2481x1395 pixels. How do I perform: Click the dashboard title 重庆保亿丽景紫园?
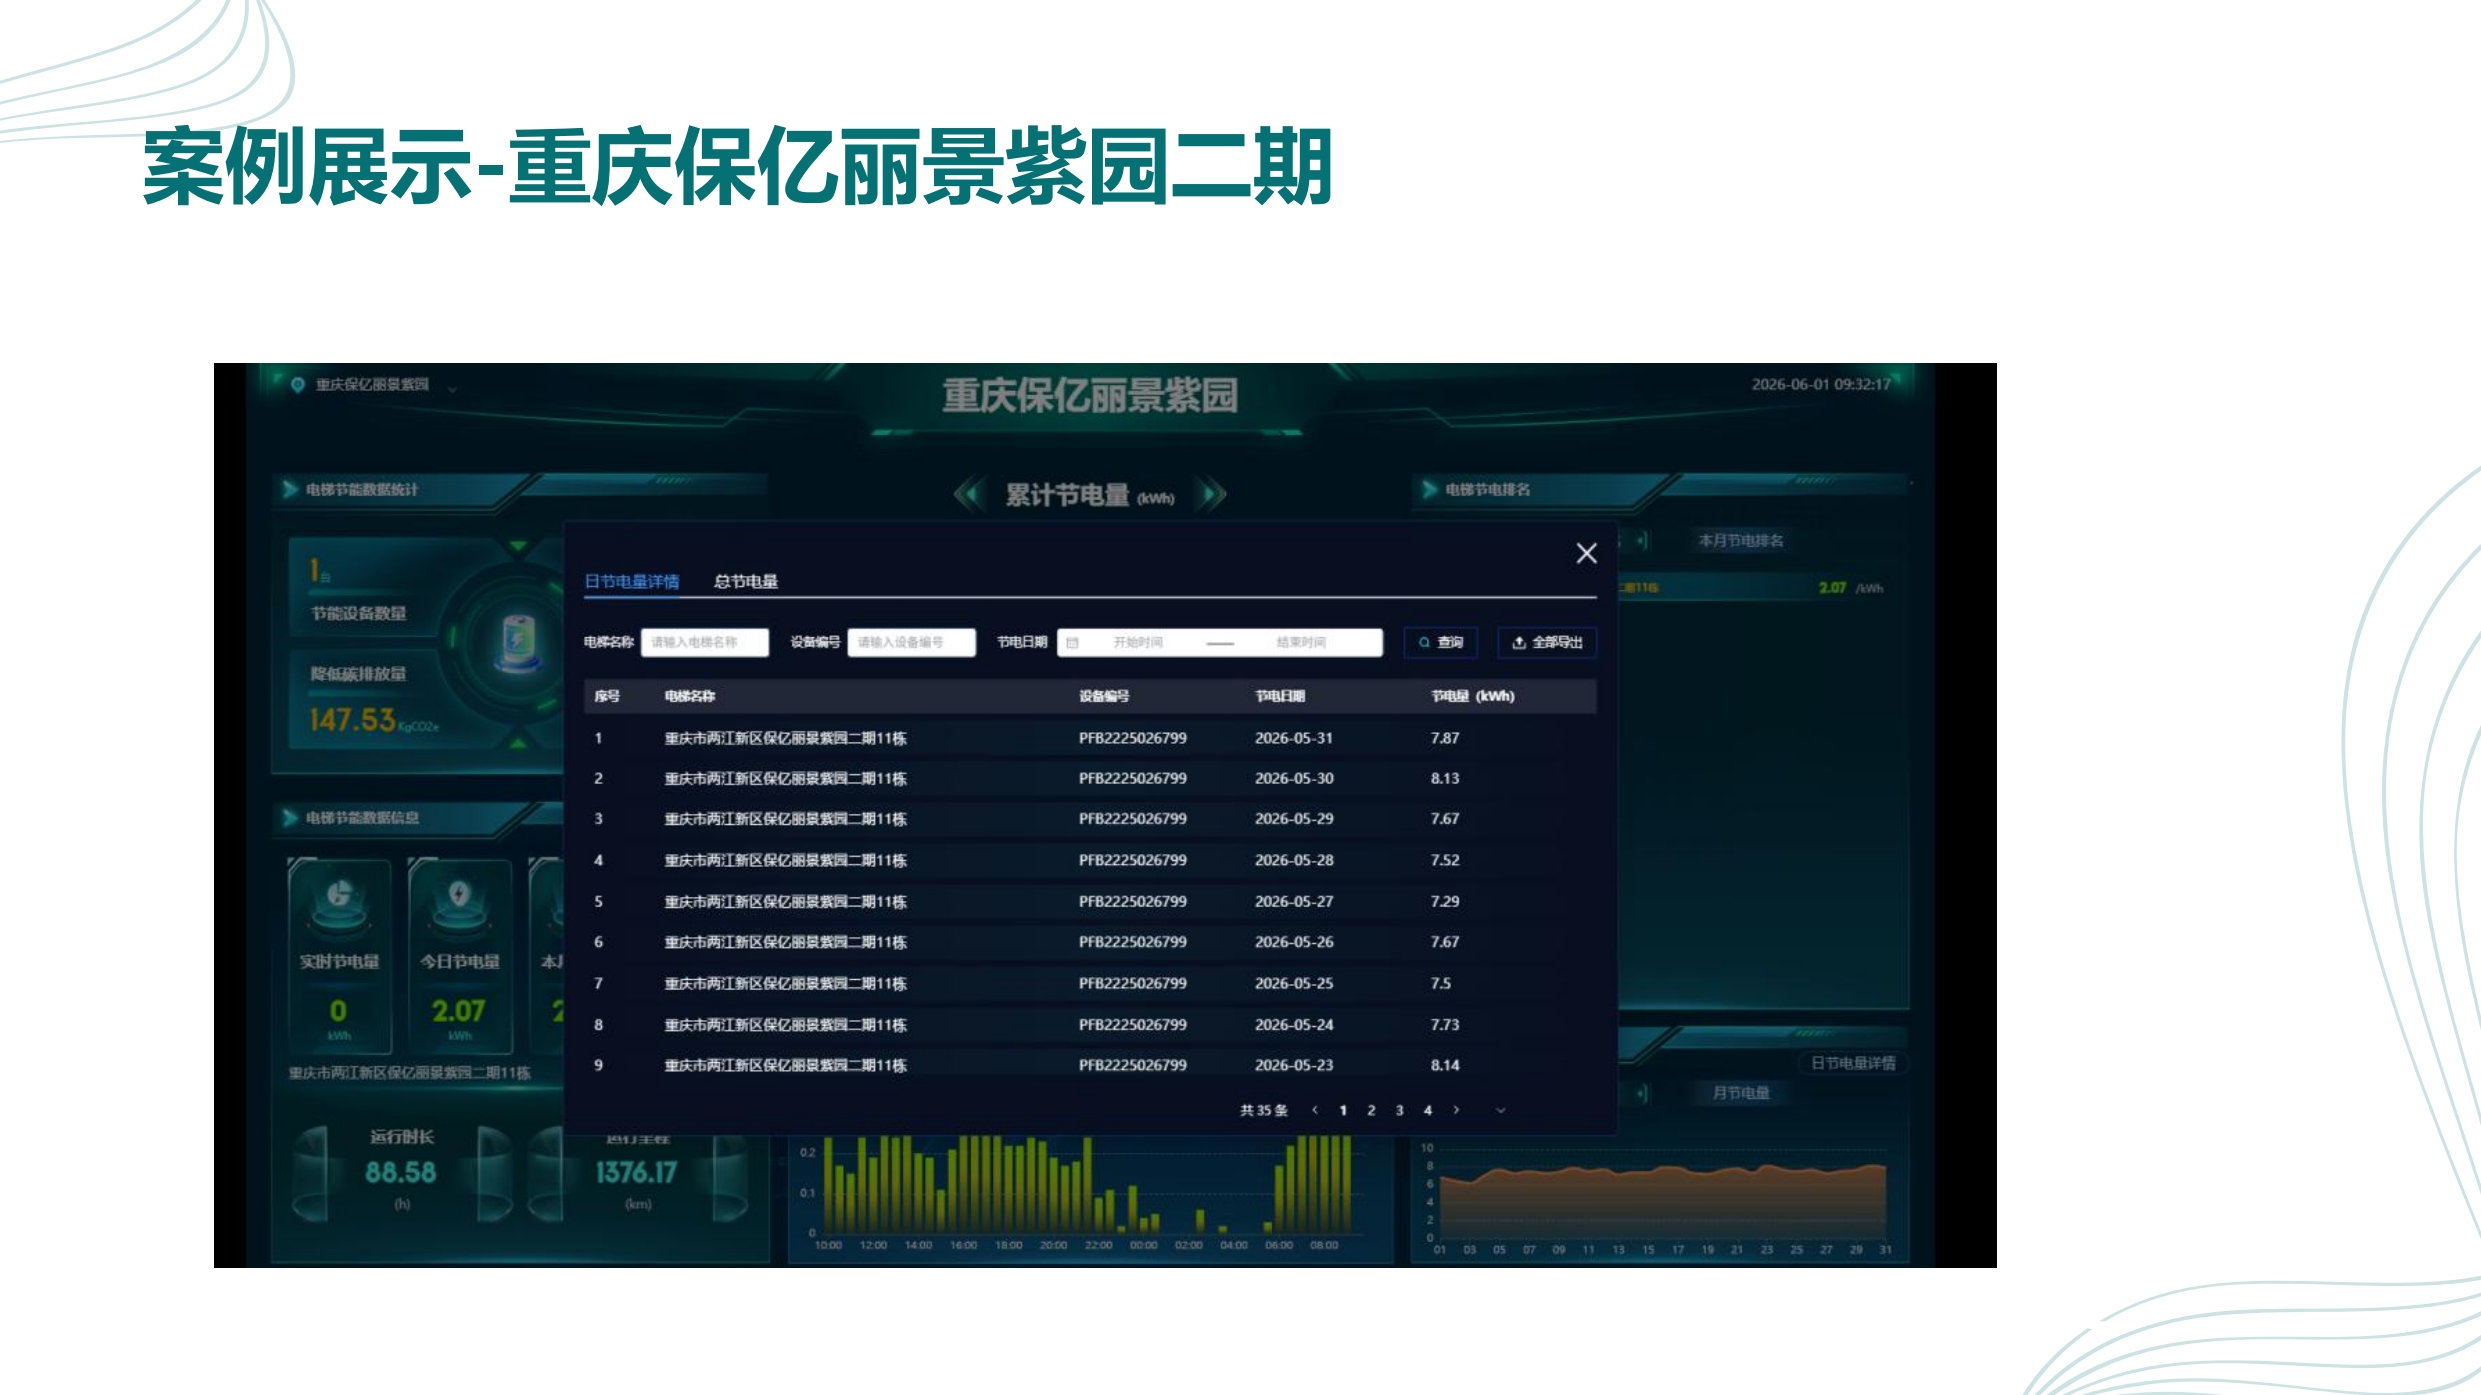(x=1090, y=395)
